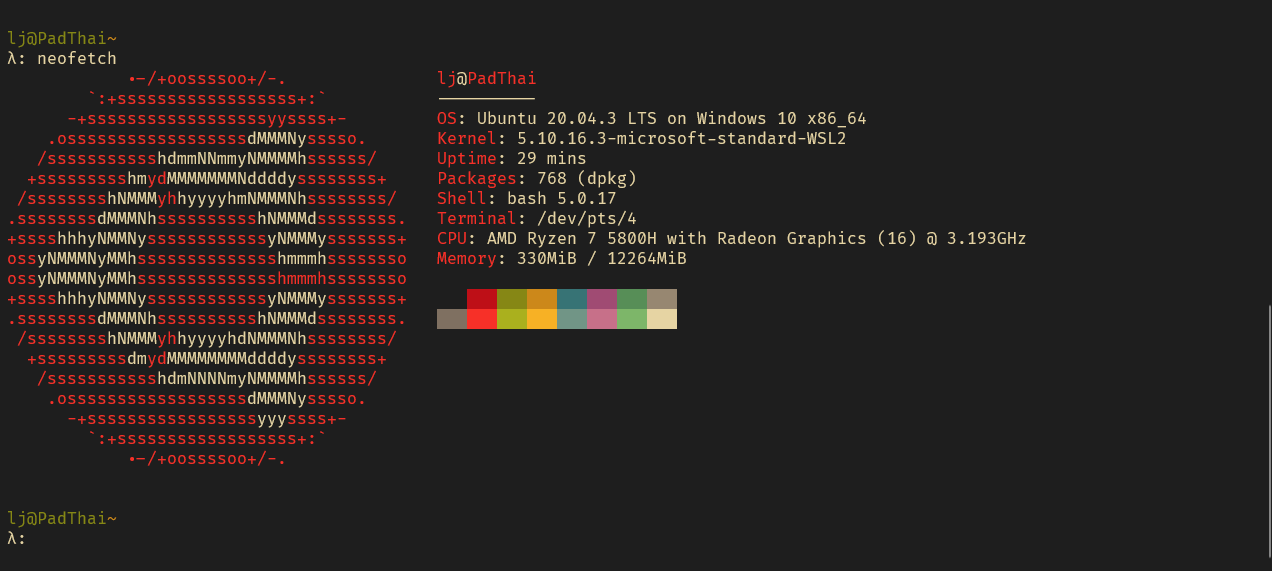This screenshot has height=571, width=1272.
Task: Click the OS line showing Ubuntu 20.04.3
Action: coord(652,119)
